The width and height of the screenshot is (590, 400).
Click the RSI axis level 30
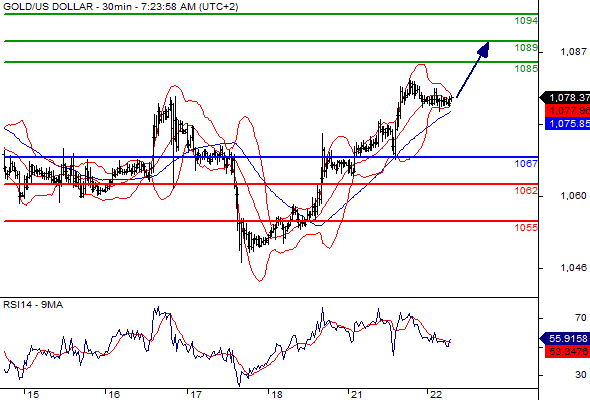581,375
